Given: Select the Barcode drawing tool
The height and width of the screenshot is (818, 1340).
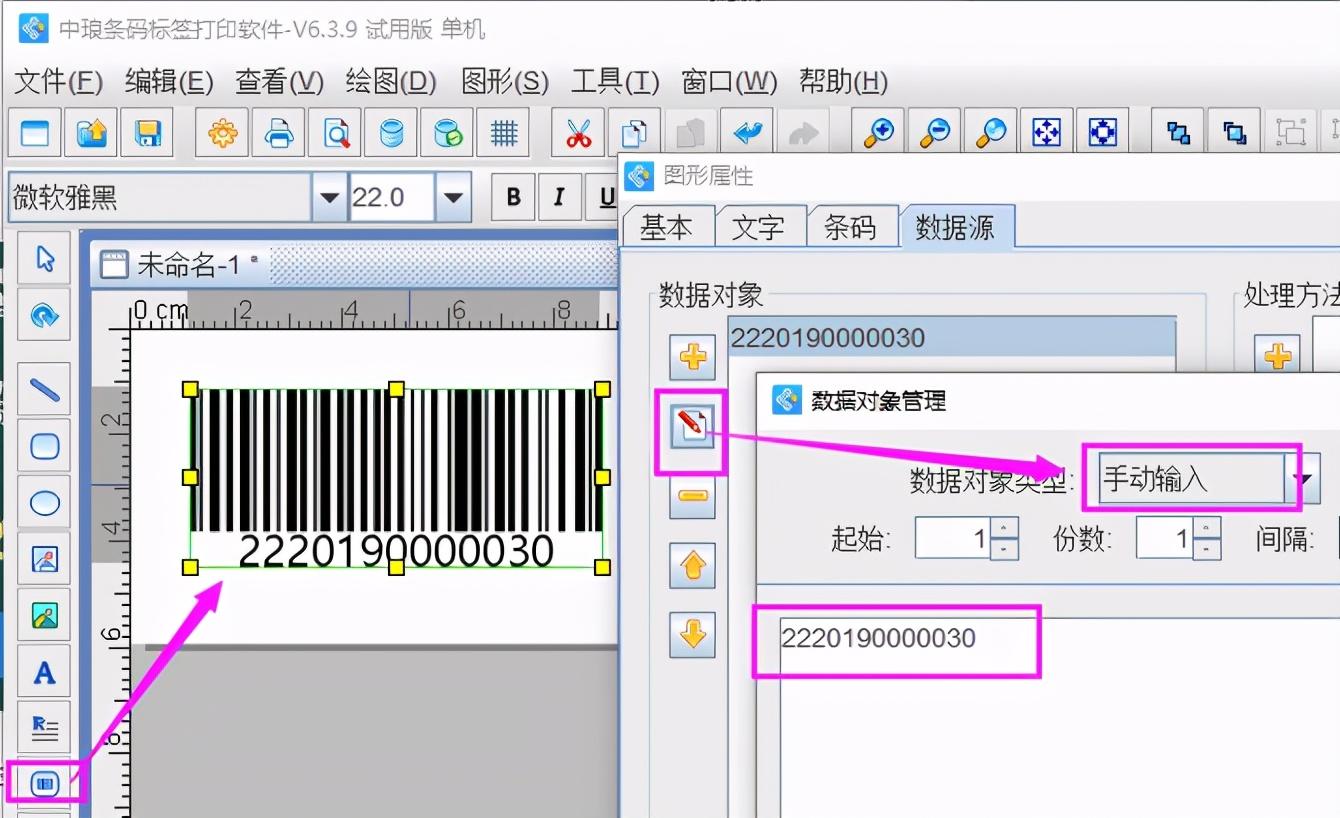Looking at the screenshot, I should 44,783.
